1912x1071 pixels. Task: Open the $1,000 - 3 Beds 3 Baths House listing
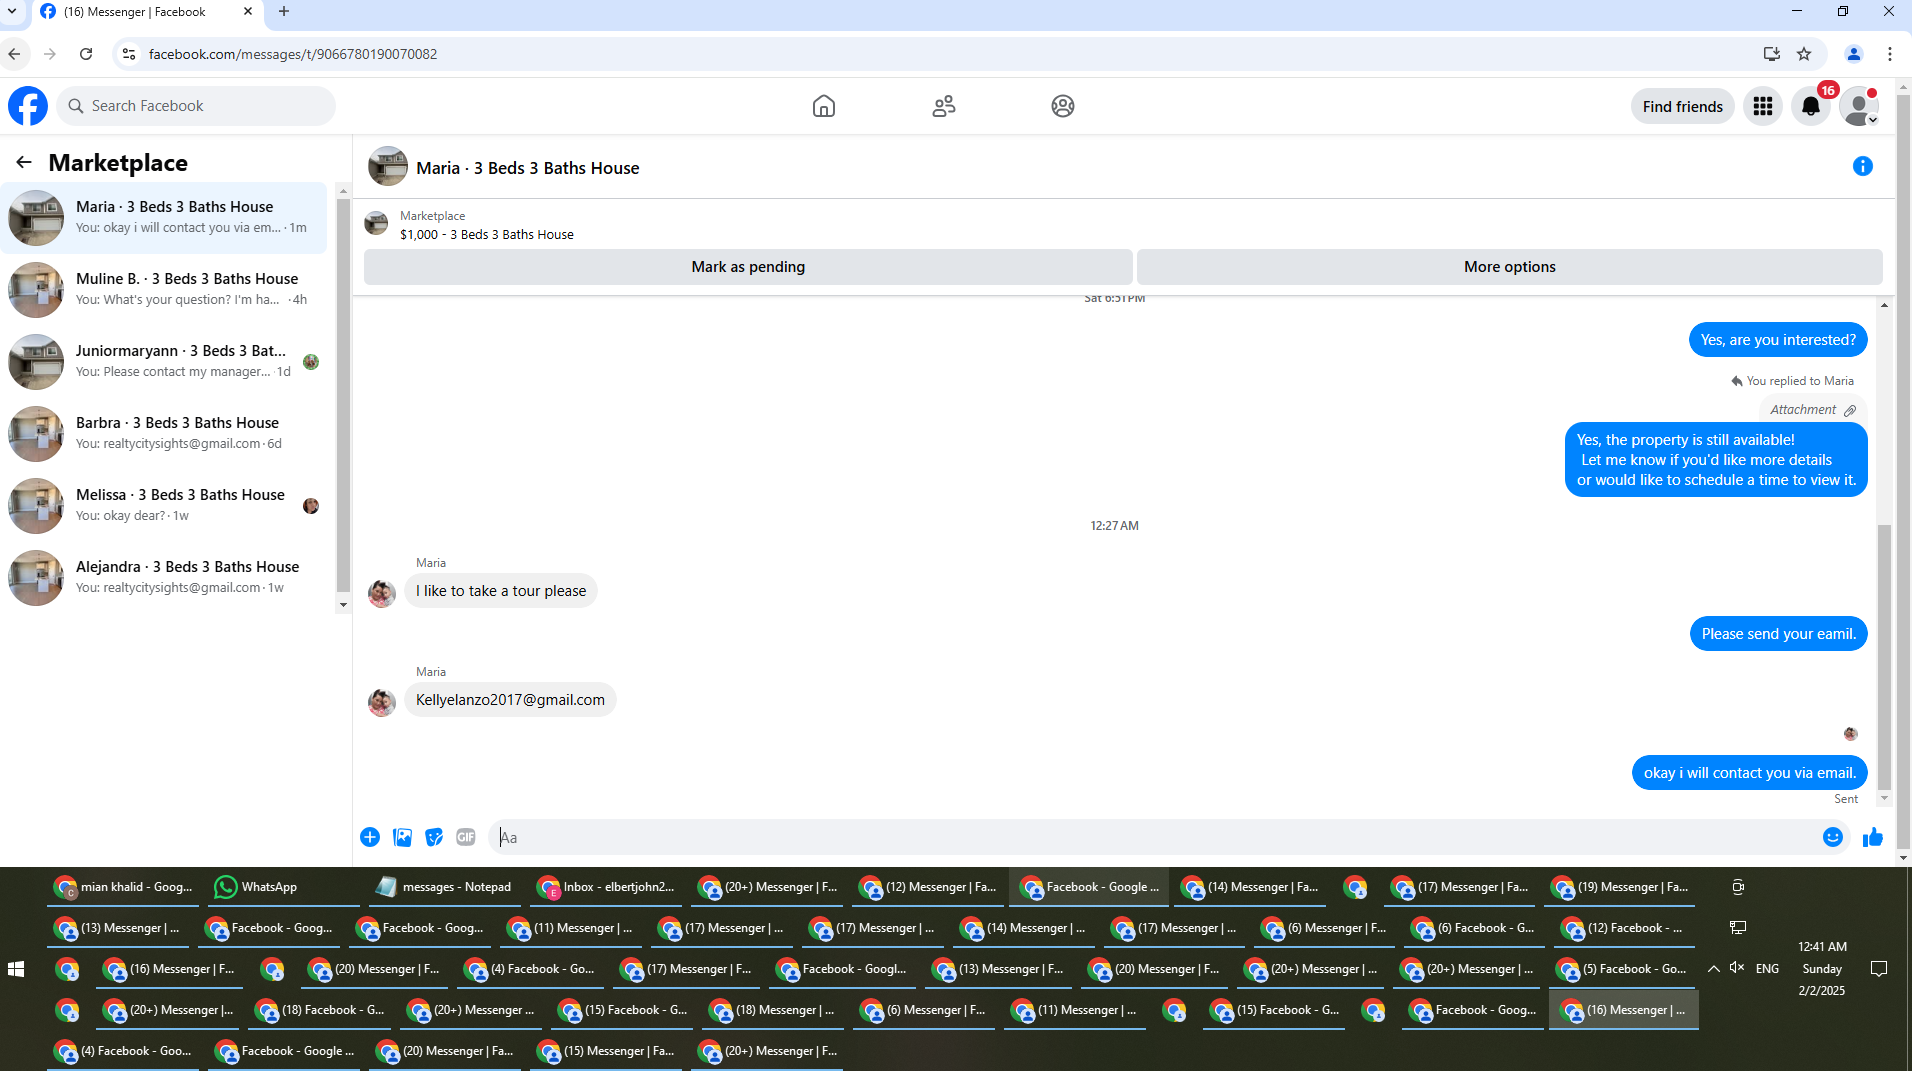pyautogui.click(x=487, y=235)
